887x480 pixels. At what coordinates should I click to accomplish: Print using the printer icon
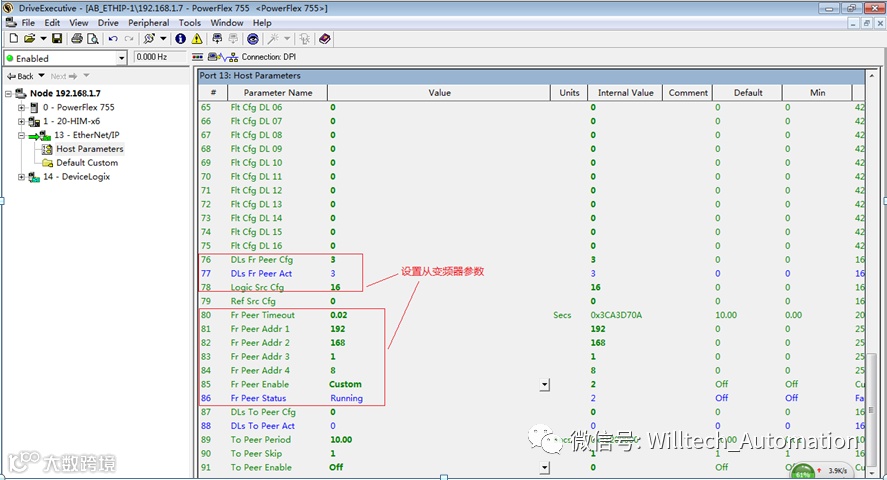click(77, 38)
